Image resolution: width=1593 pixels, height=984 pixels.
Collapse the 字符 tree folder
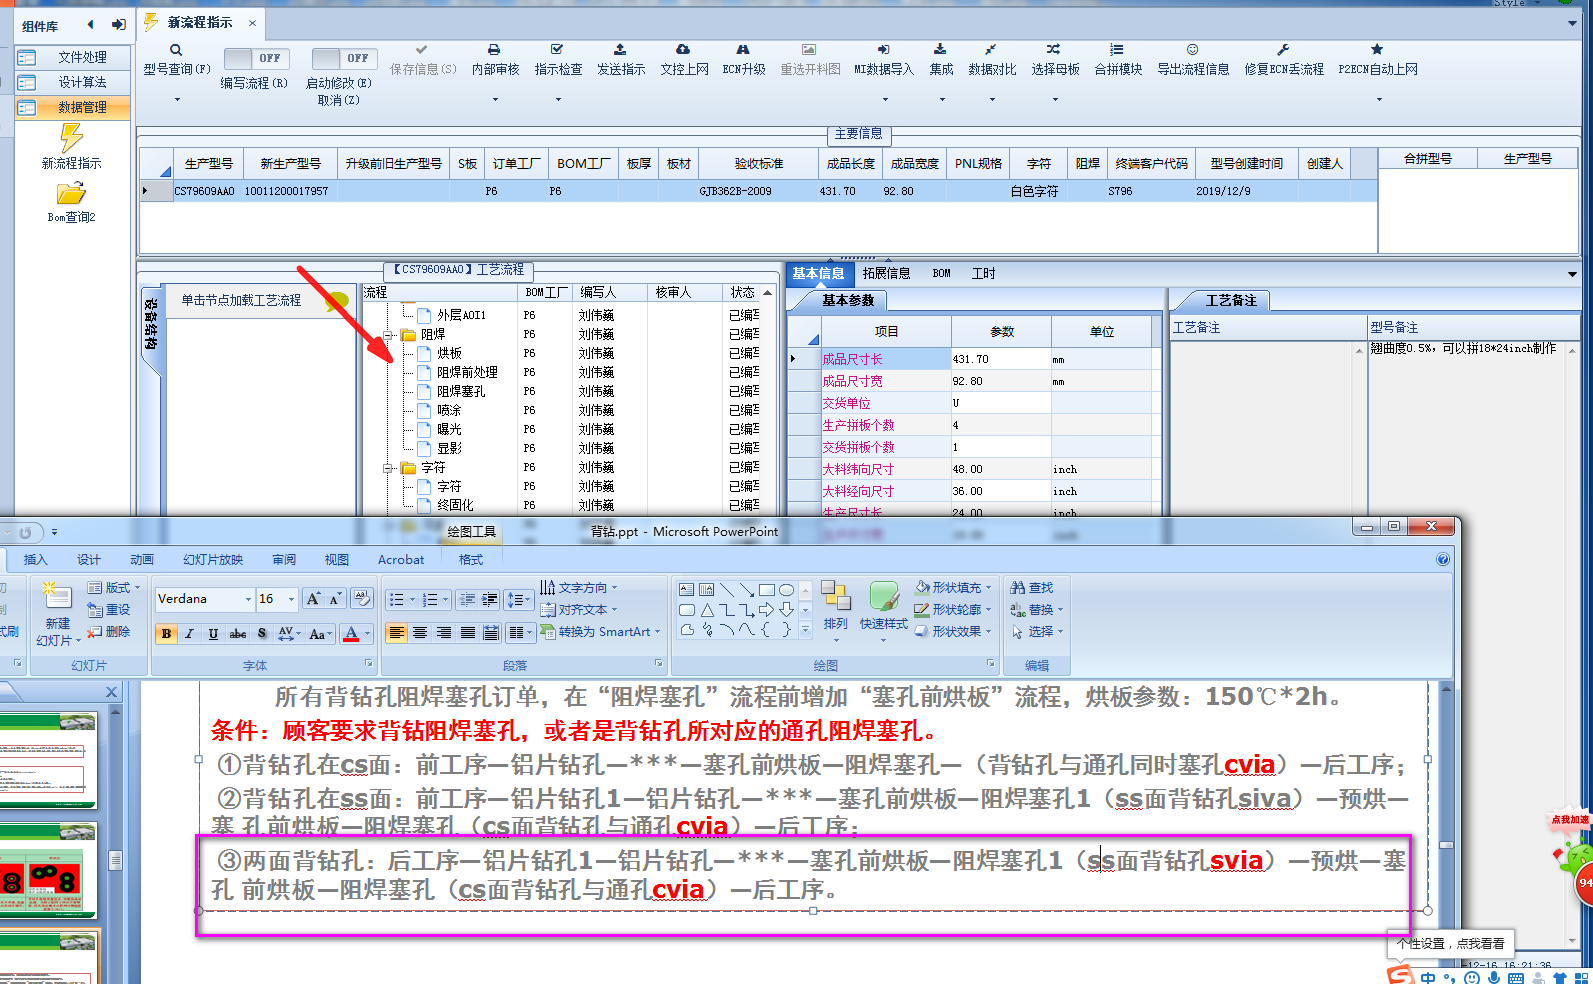click(389, 467)
